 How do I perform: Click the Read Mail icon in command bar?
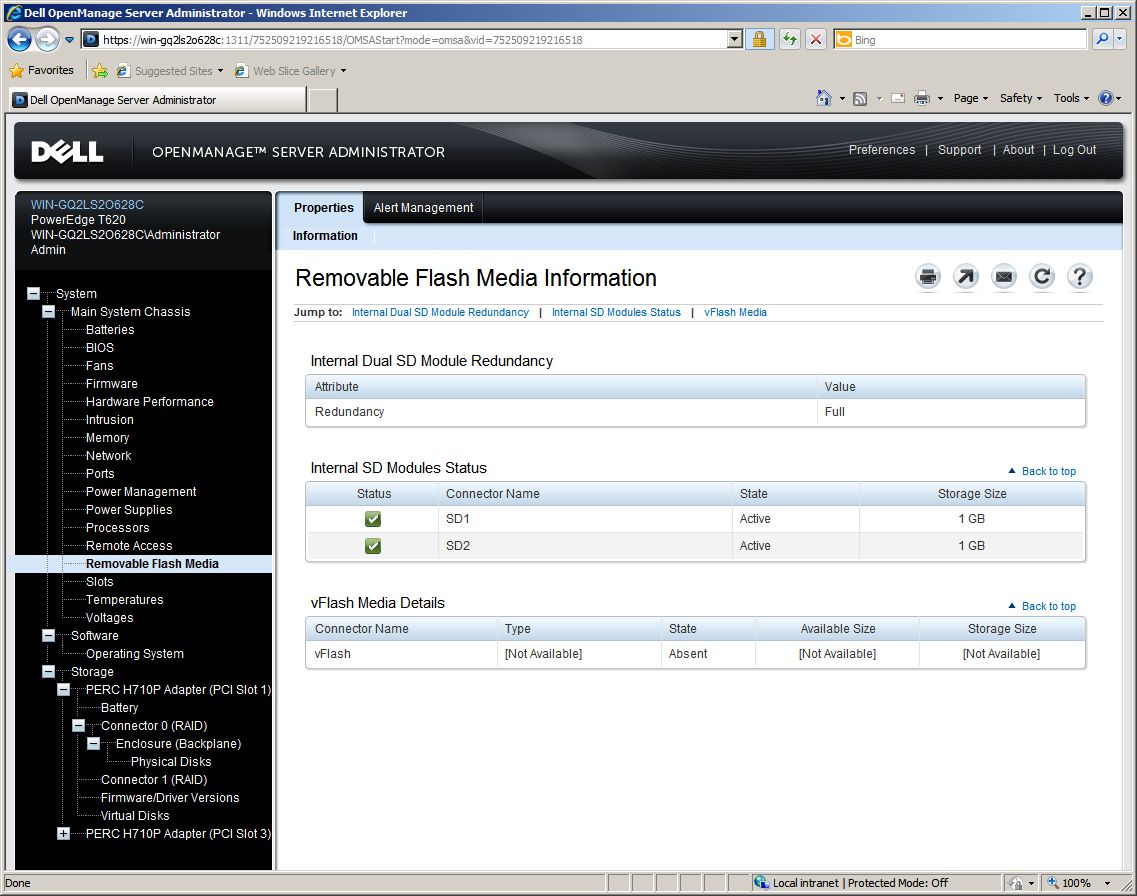898,99
